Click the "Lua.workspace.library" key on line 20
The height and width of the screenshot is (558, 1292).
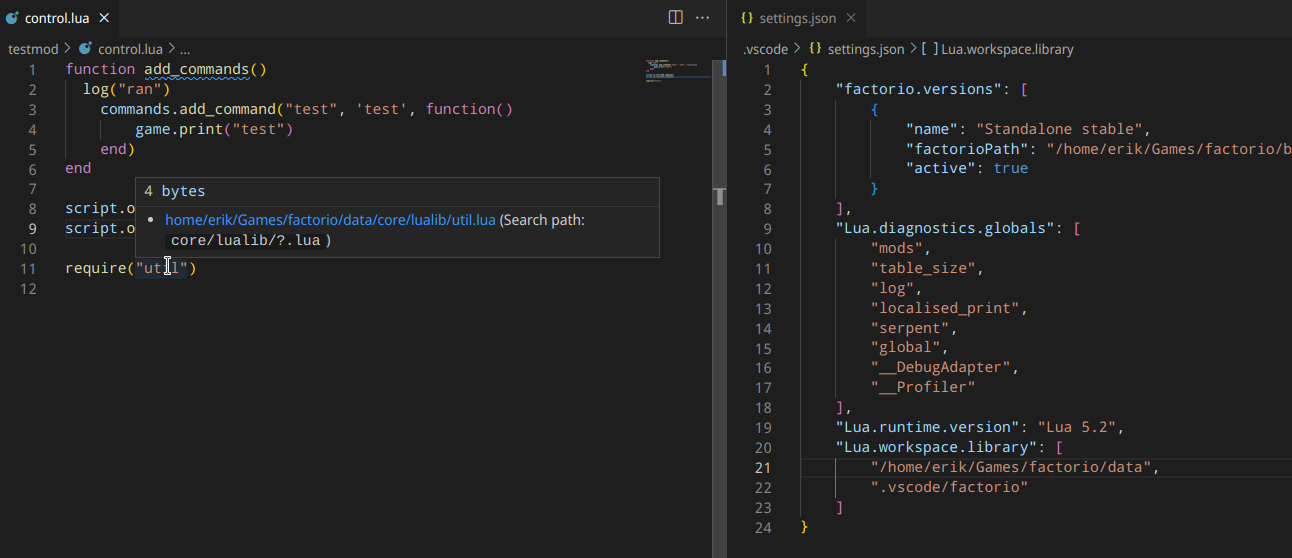click(x=936, y=447)
